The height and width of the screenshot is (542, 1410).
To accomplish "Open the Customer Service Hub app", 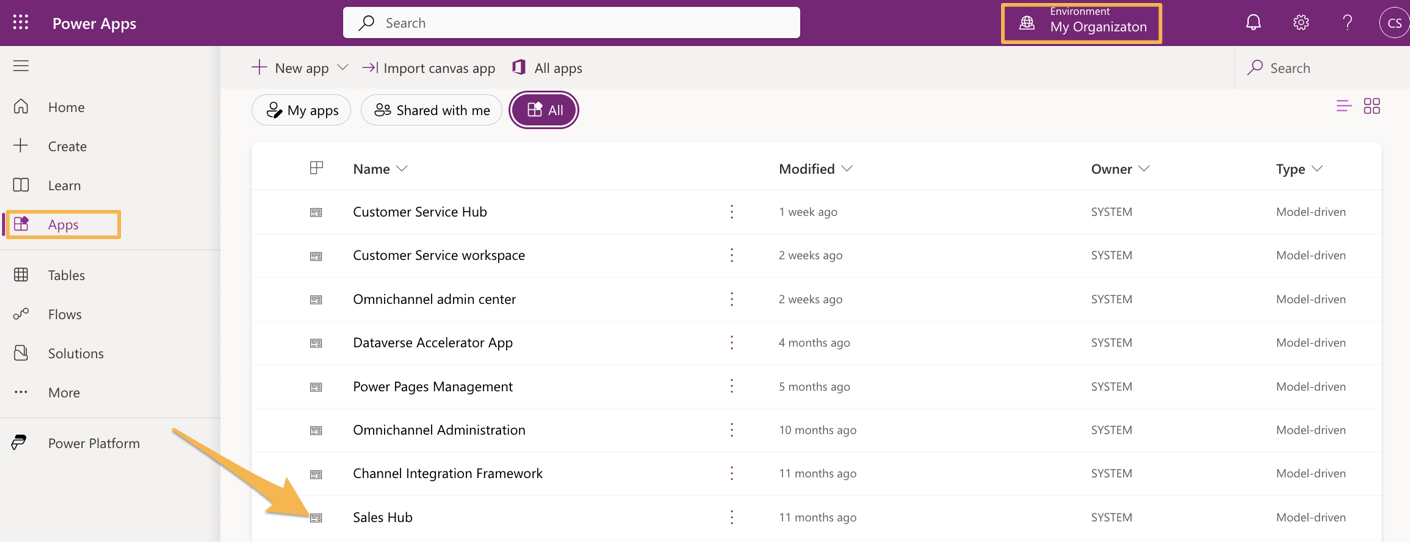I will 420,212.
